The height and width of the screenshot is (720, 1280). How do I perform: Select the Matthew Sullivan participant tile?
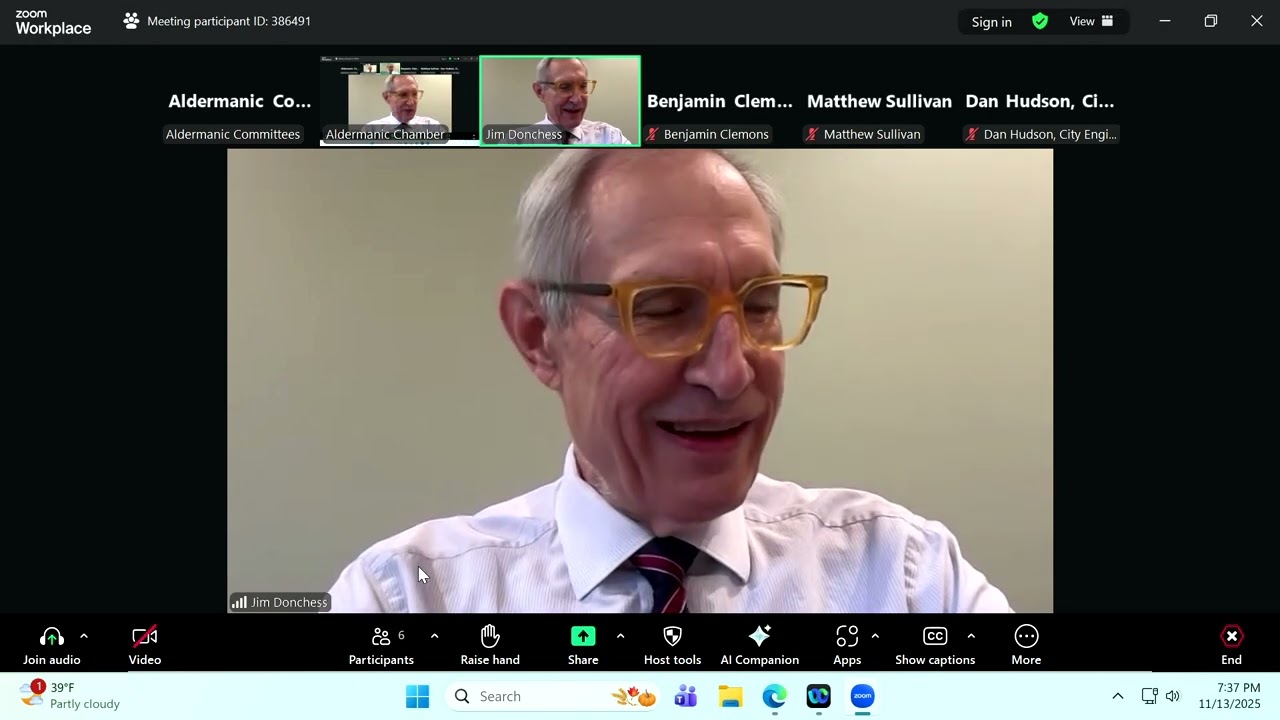click(x=880, y=101)
